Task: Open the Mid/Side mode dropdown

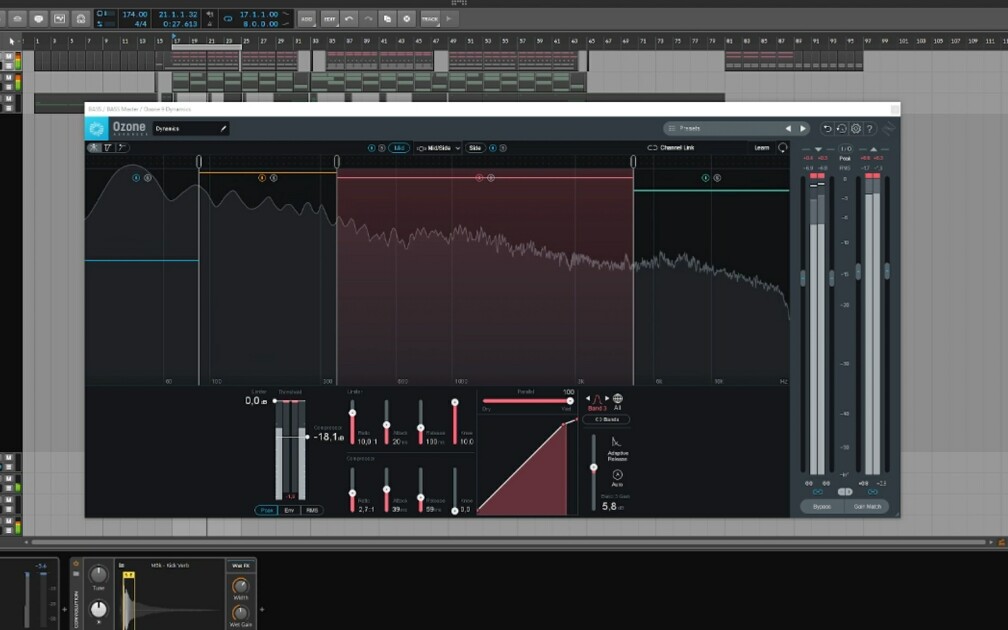Action: (438, 148)
